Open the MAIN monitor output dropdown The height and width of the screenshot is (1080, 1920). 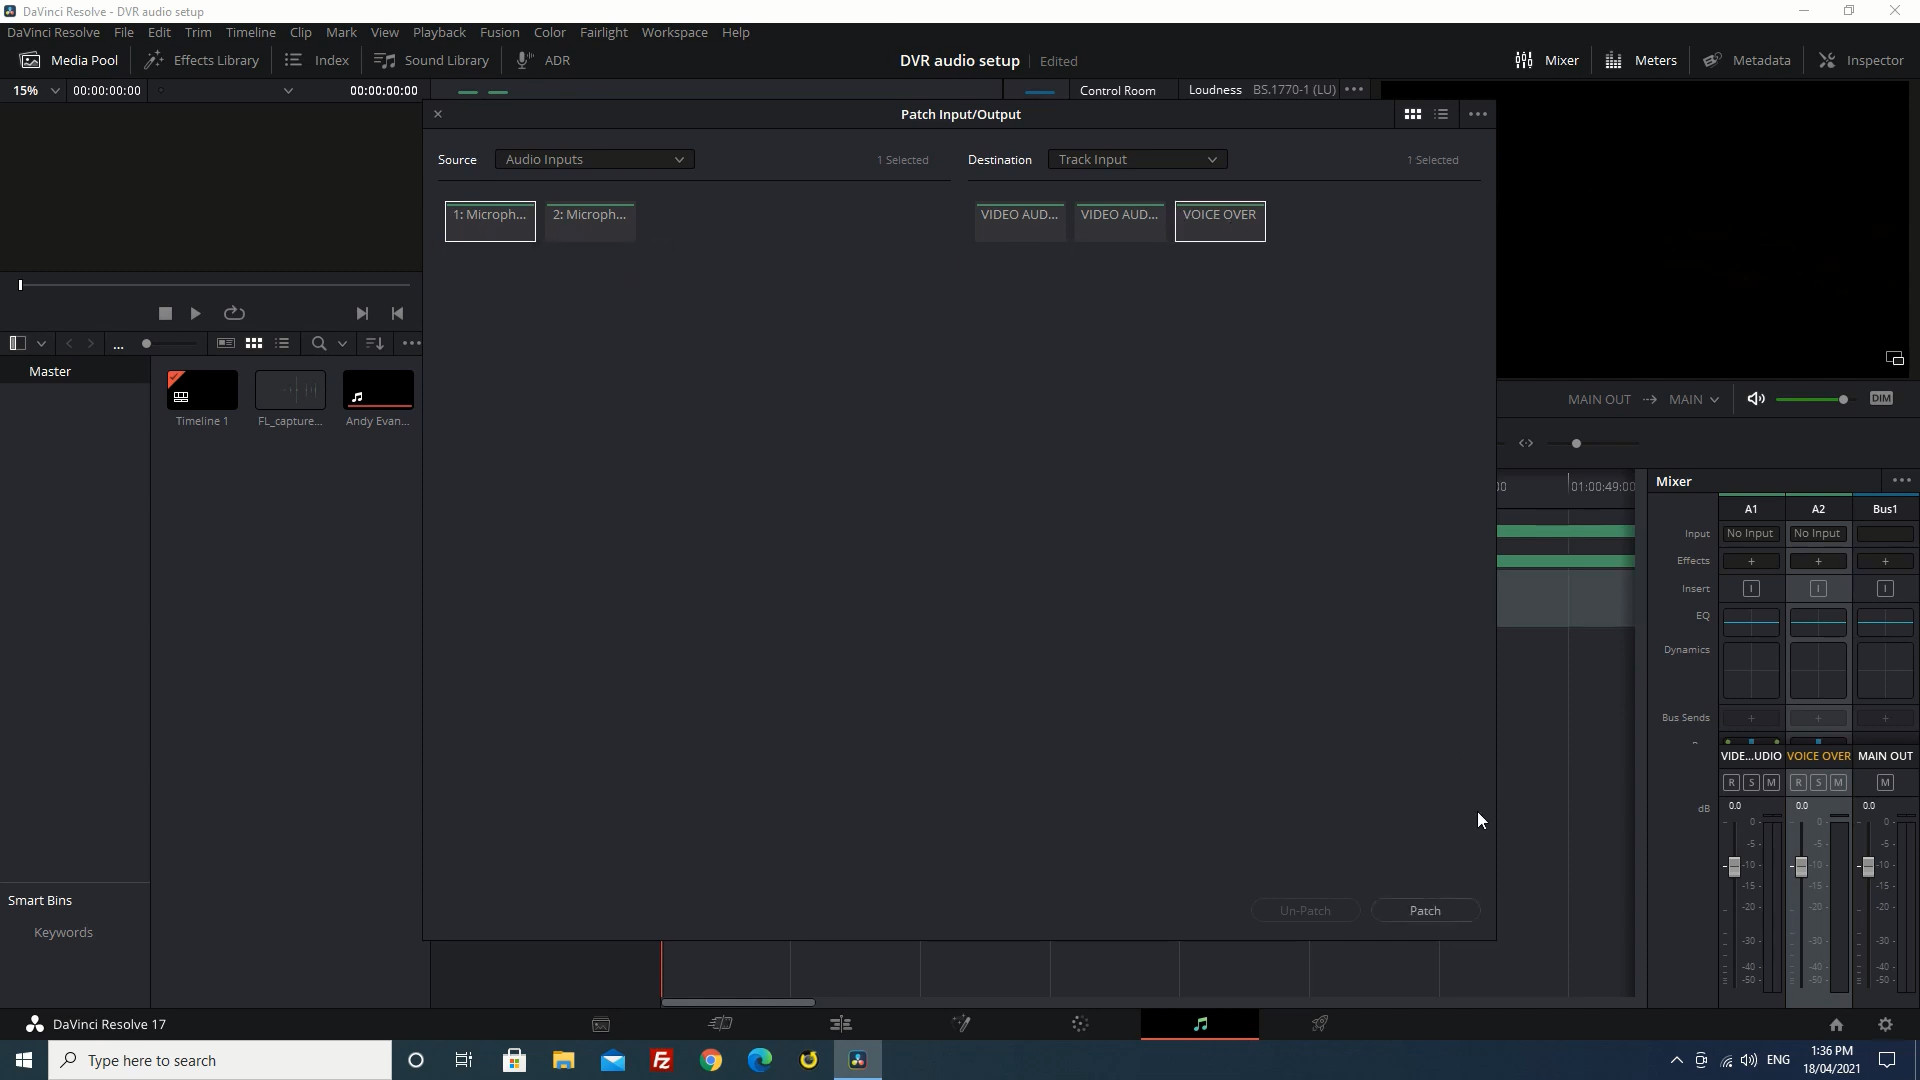(x=1693, y=399)
